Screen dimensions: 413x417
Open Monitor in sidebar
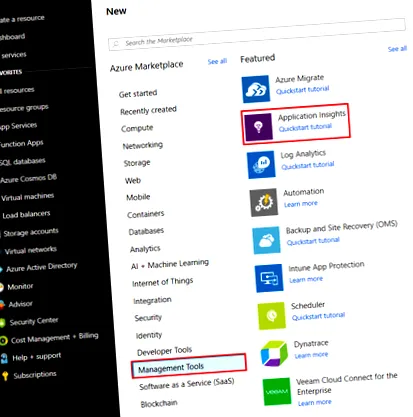(20, 286)
